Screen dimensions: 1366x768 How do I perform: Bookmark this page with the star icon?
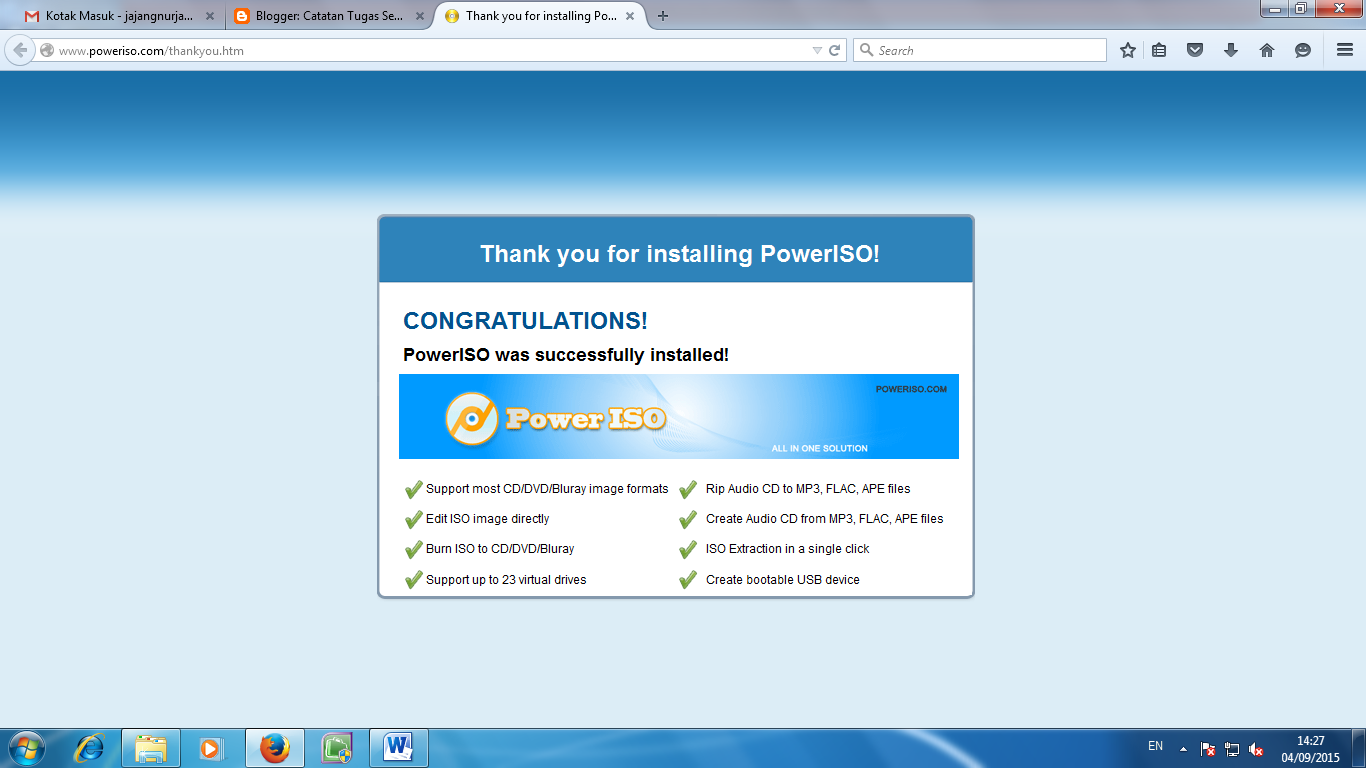[1128, 50]
